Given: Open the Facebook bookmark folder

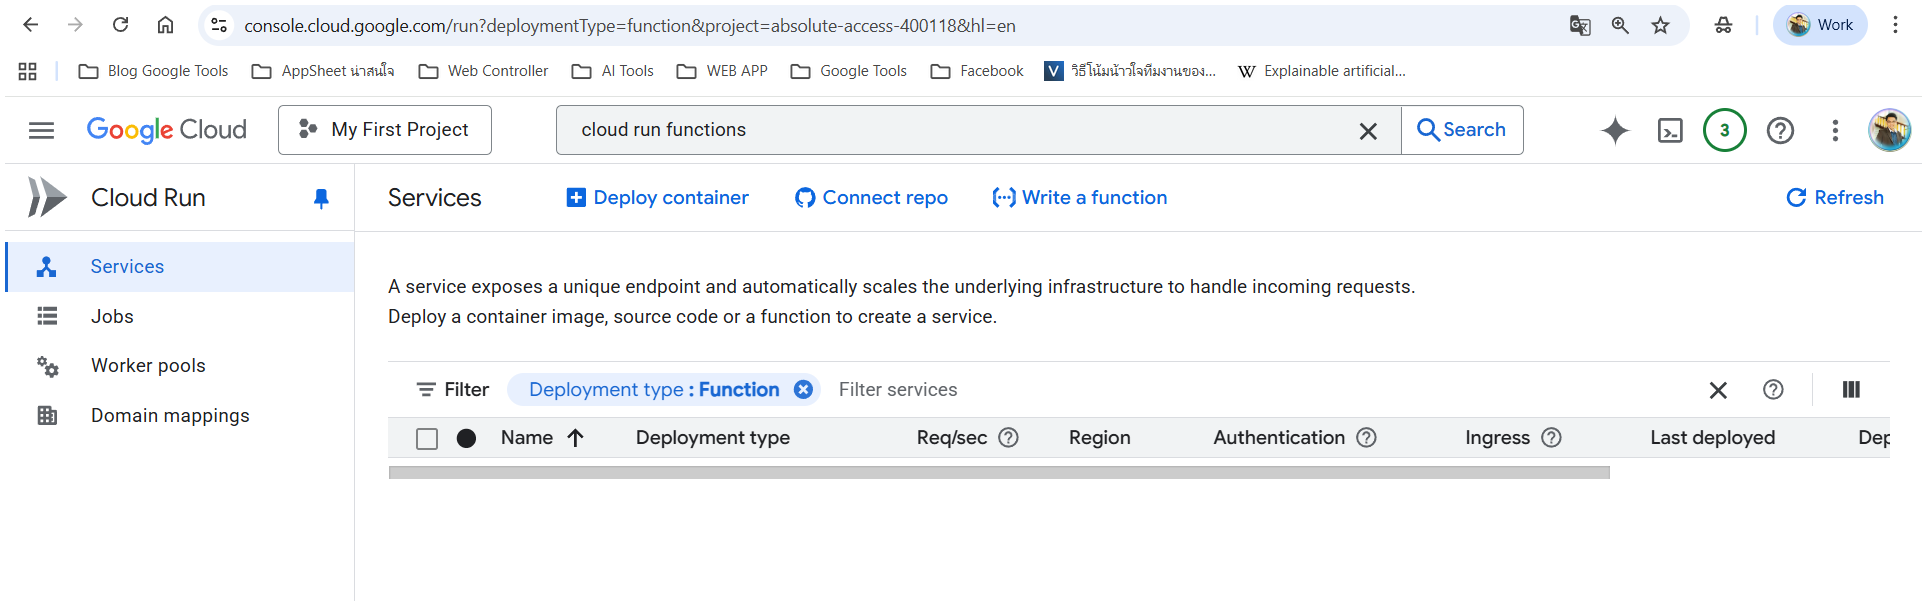Looking at the screenshot, I should pos(977,71).
